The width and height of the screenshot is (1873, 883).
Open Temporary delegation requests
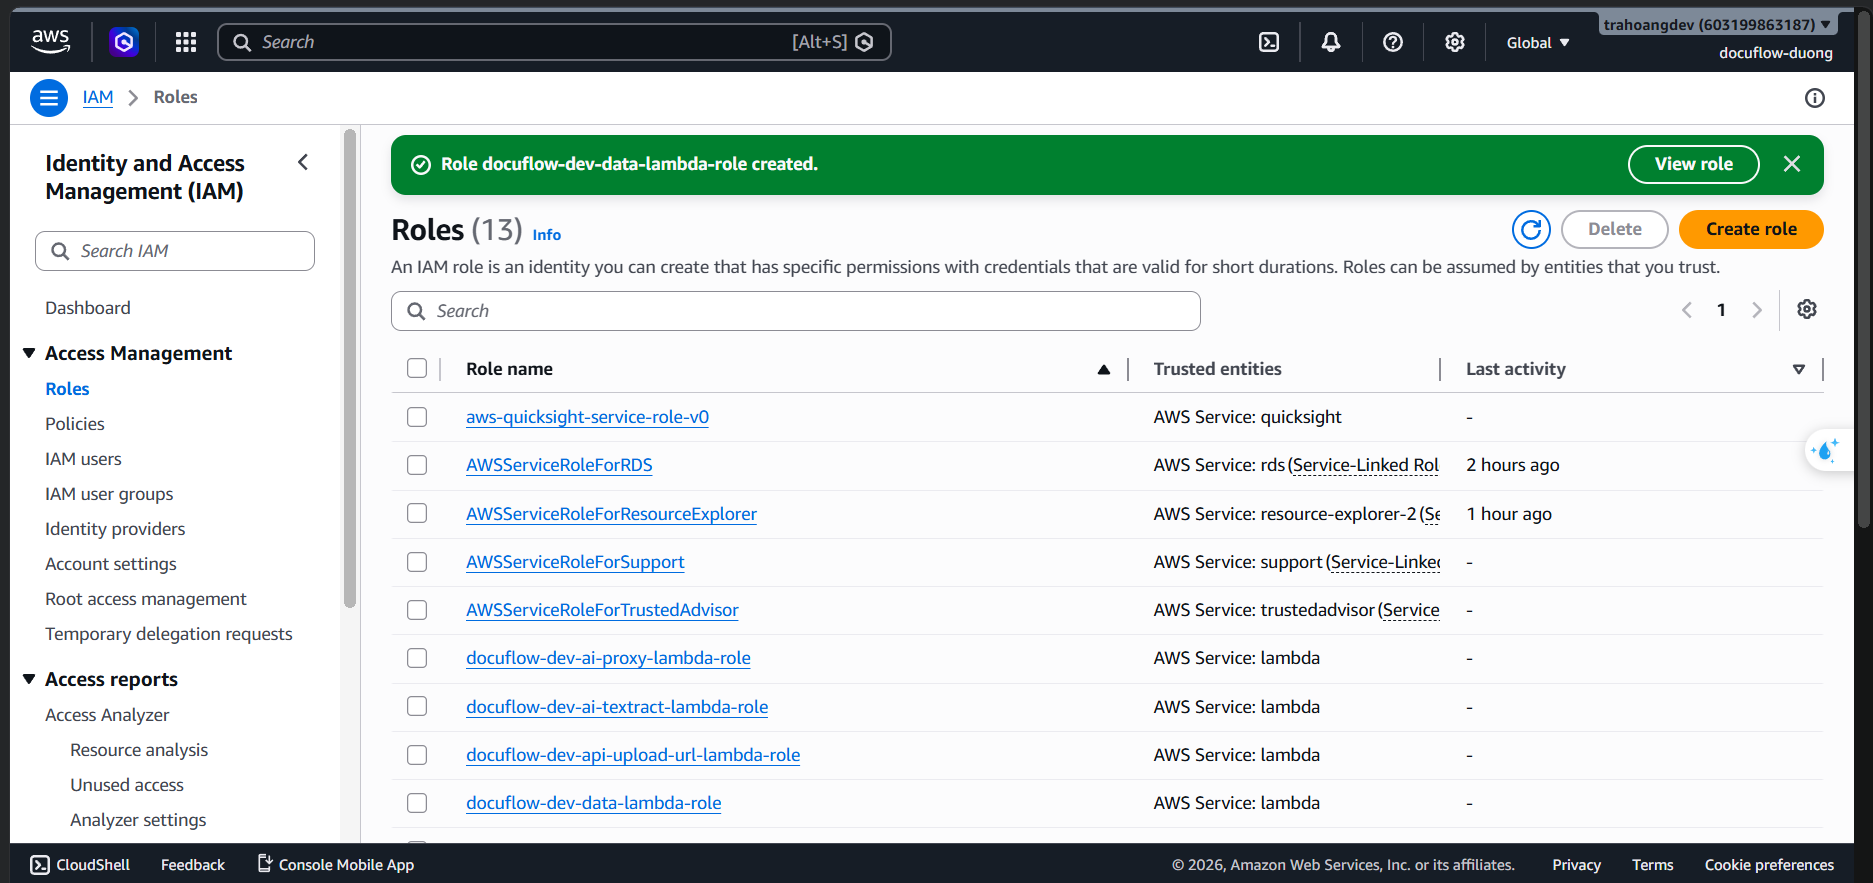(x=169, y=634)
